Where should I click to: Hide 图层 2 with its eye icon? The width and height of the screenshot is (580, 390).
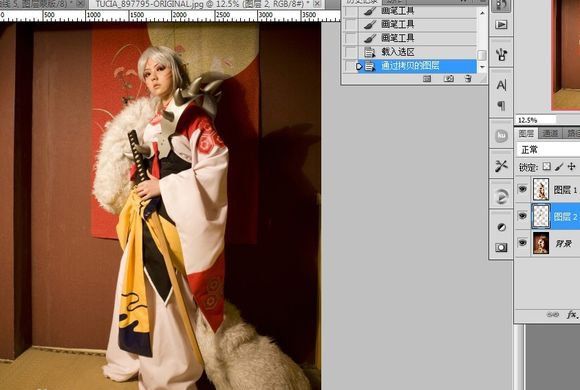pos(522,215)
